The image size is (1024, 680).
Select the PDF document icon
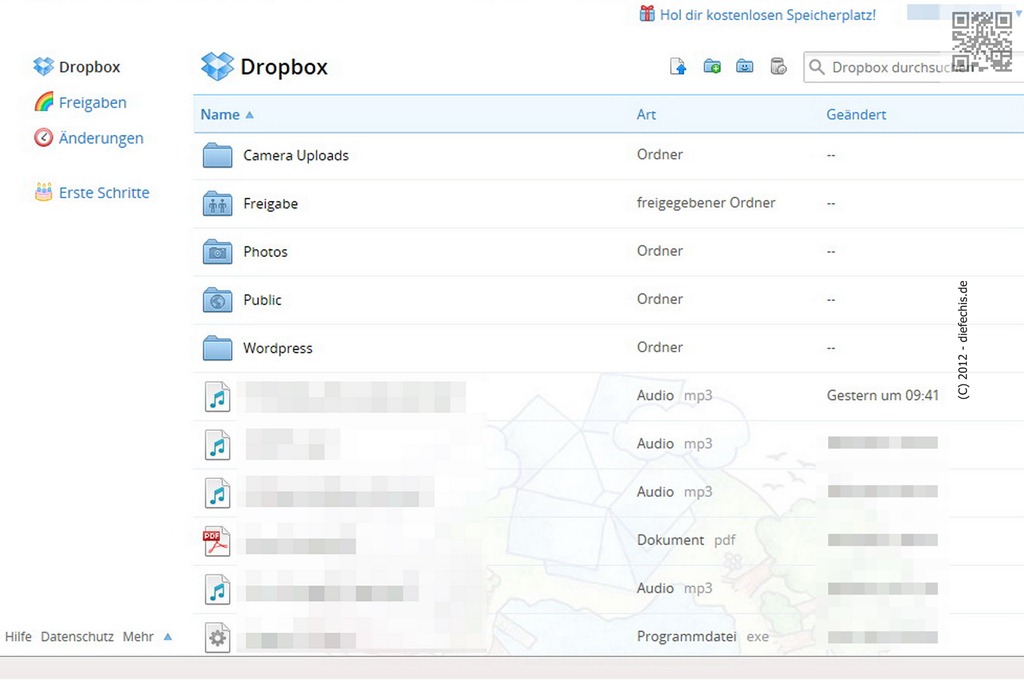[217, 541]
